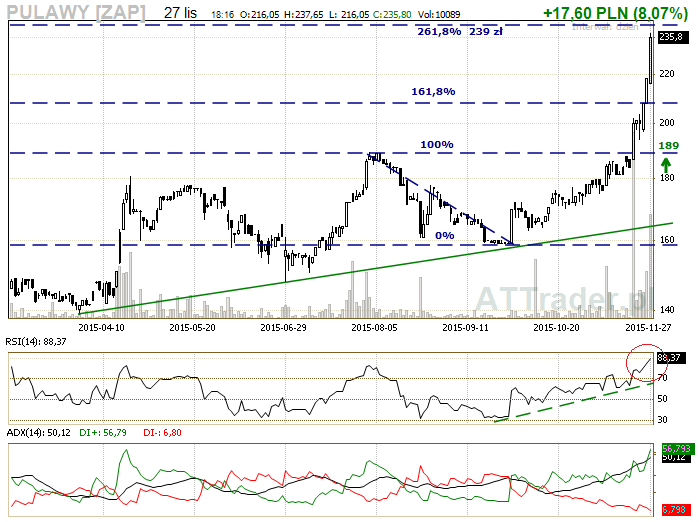Click the green up arrow below 189

(x=666, y=165)
